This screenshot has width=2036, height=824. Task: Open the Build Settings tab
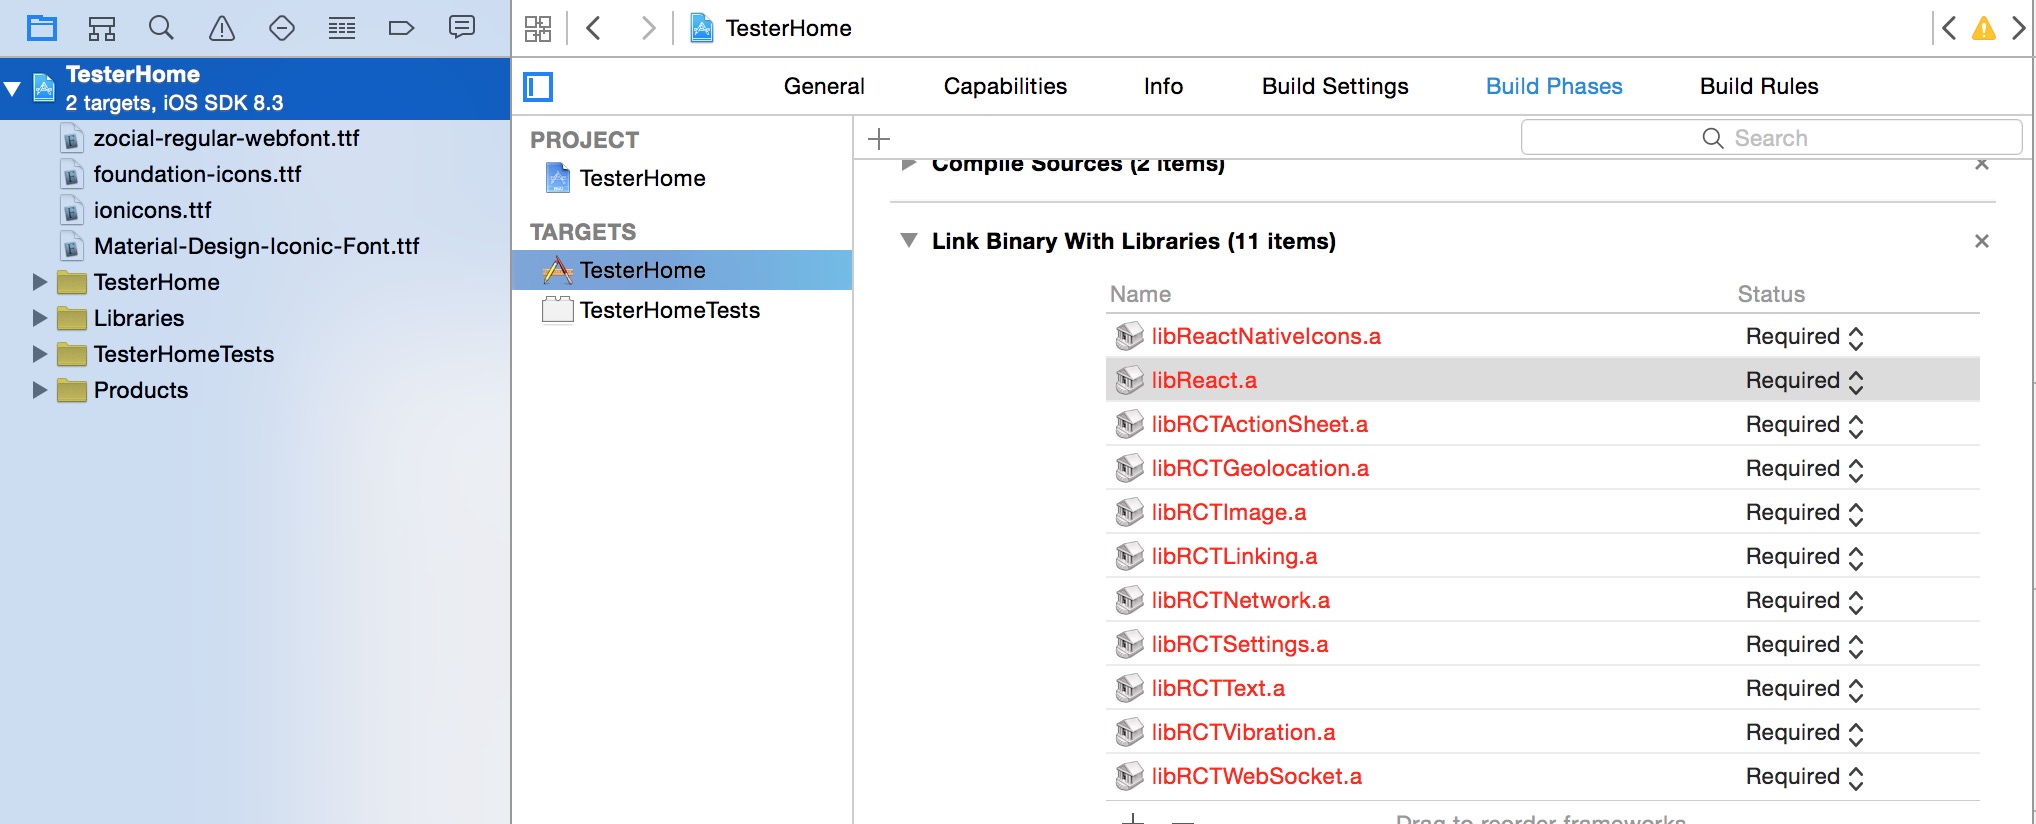coord(1335,86)
